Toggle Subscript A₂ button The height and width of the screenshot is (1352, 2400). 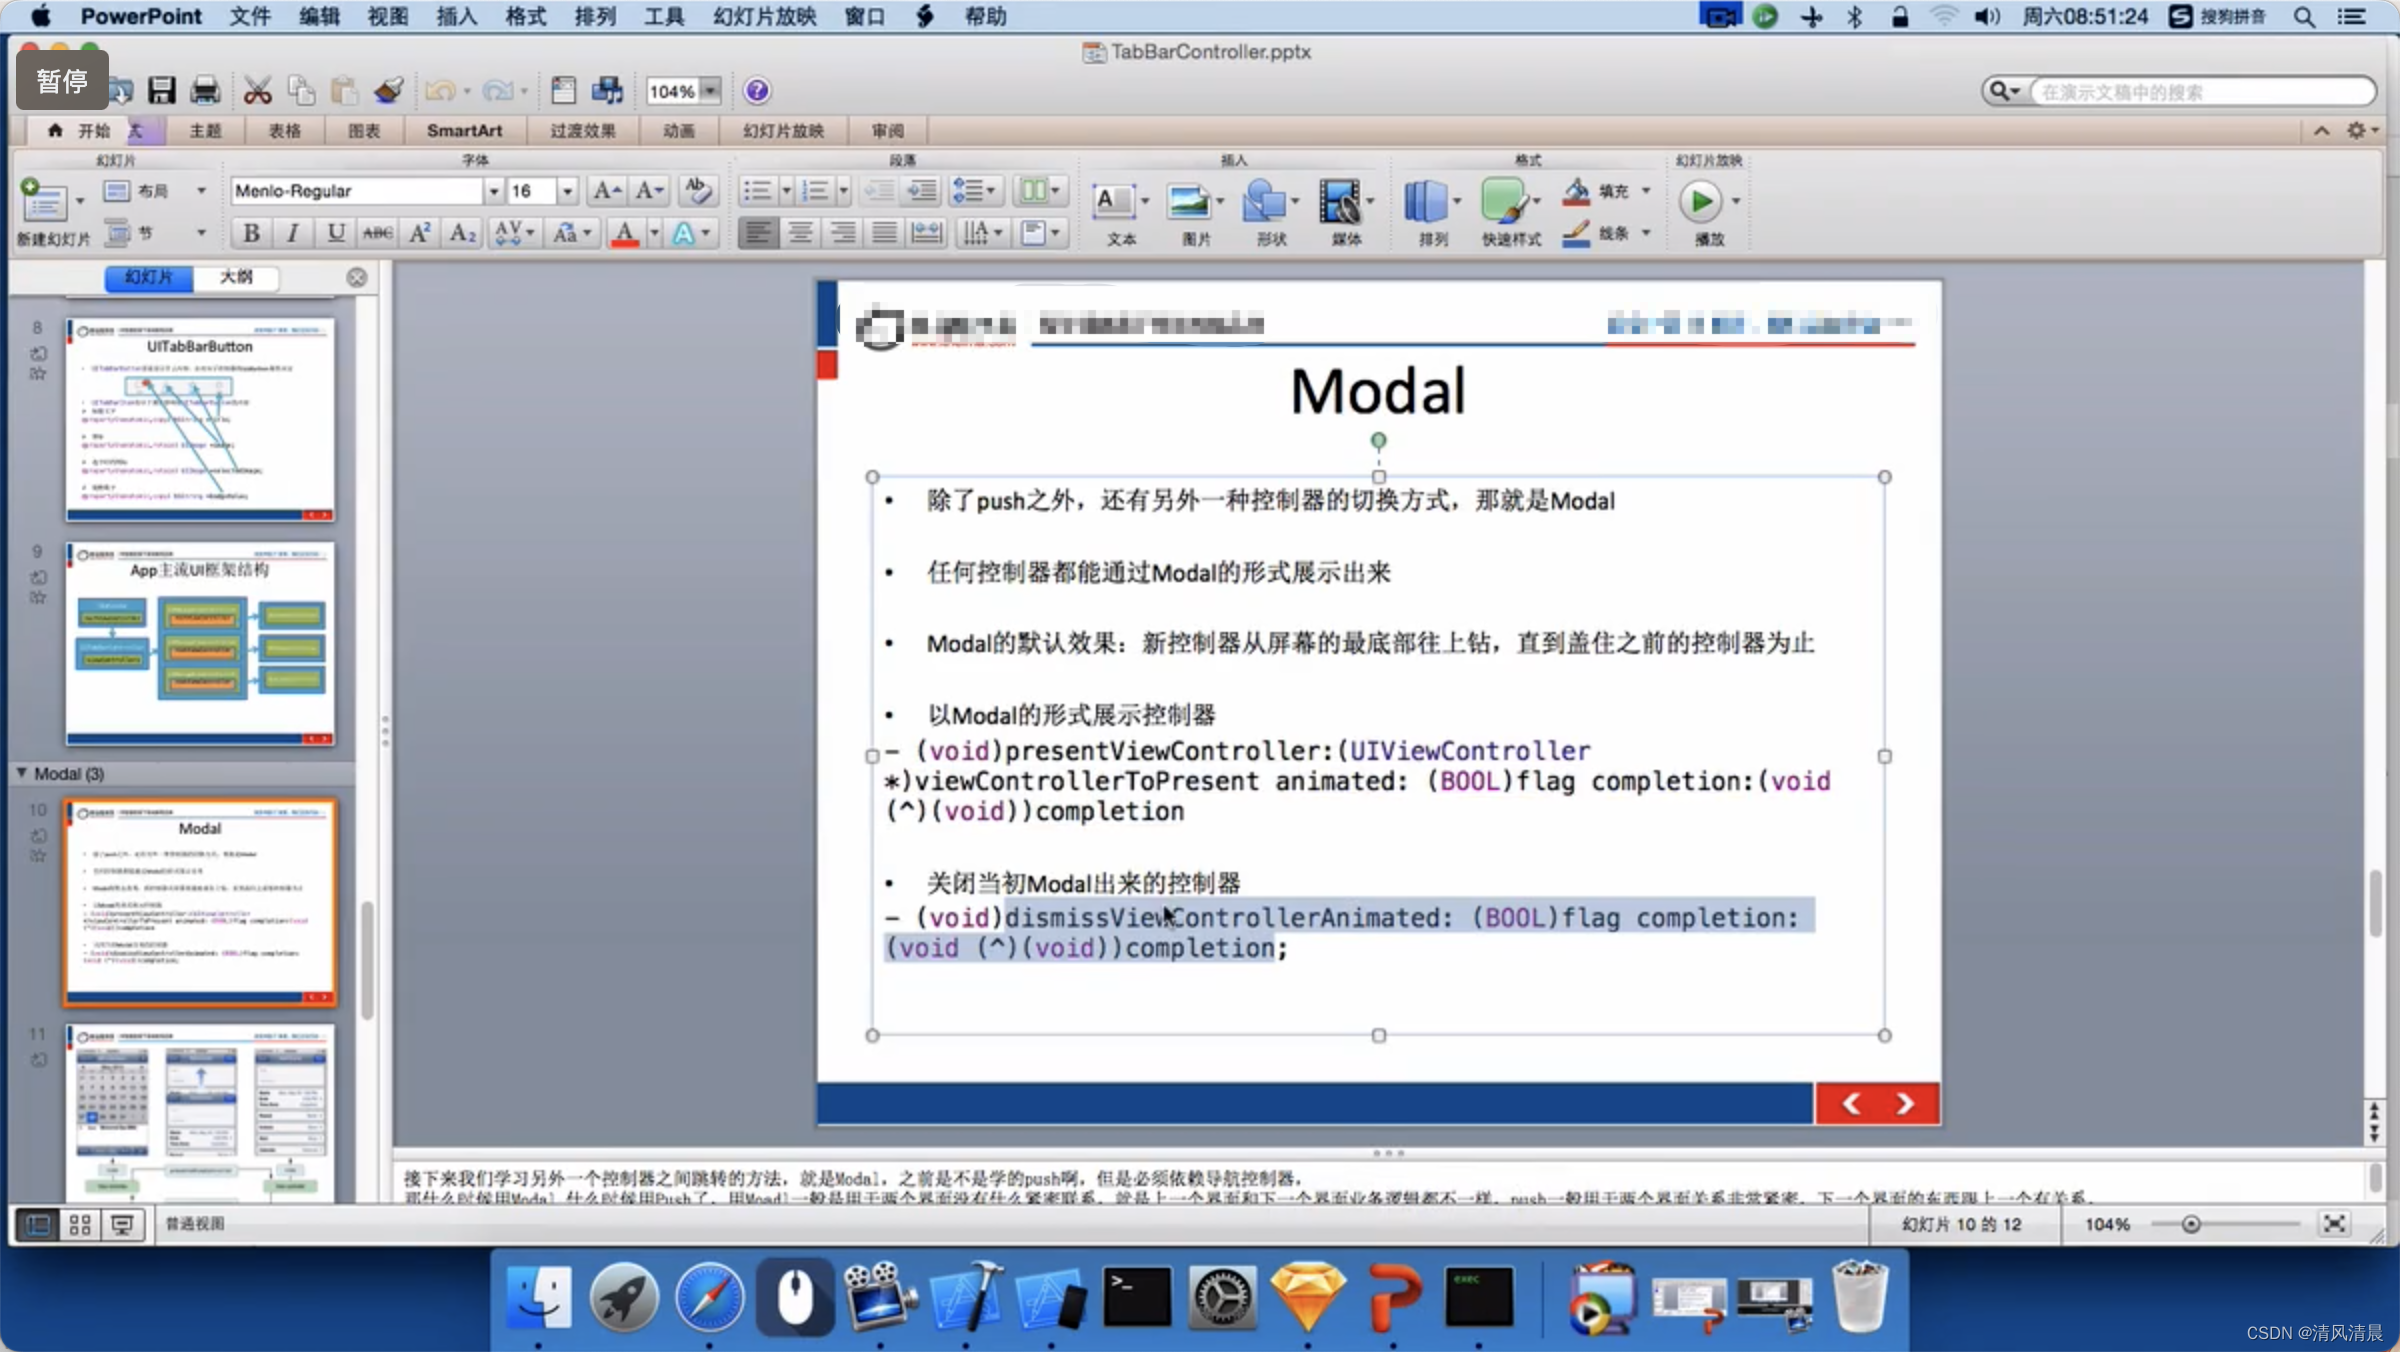coord(462,233)
